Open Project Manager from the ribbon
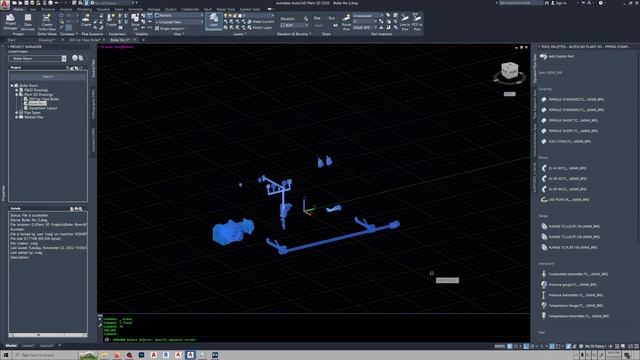Image resolution: width=640 pixels, height=360 pixels. (10, 22)
